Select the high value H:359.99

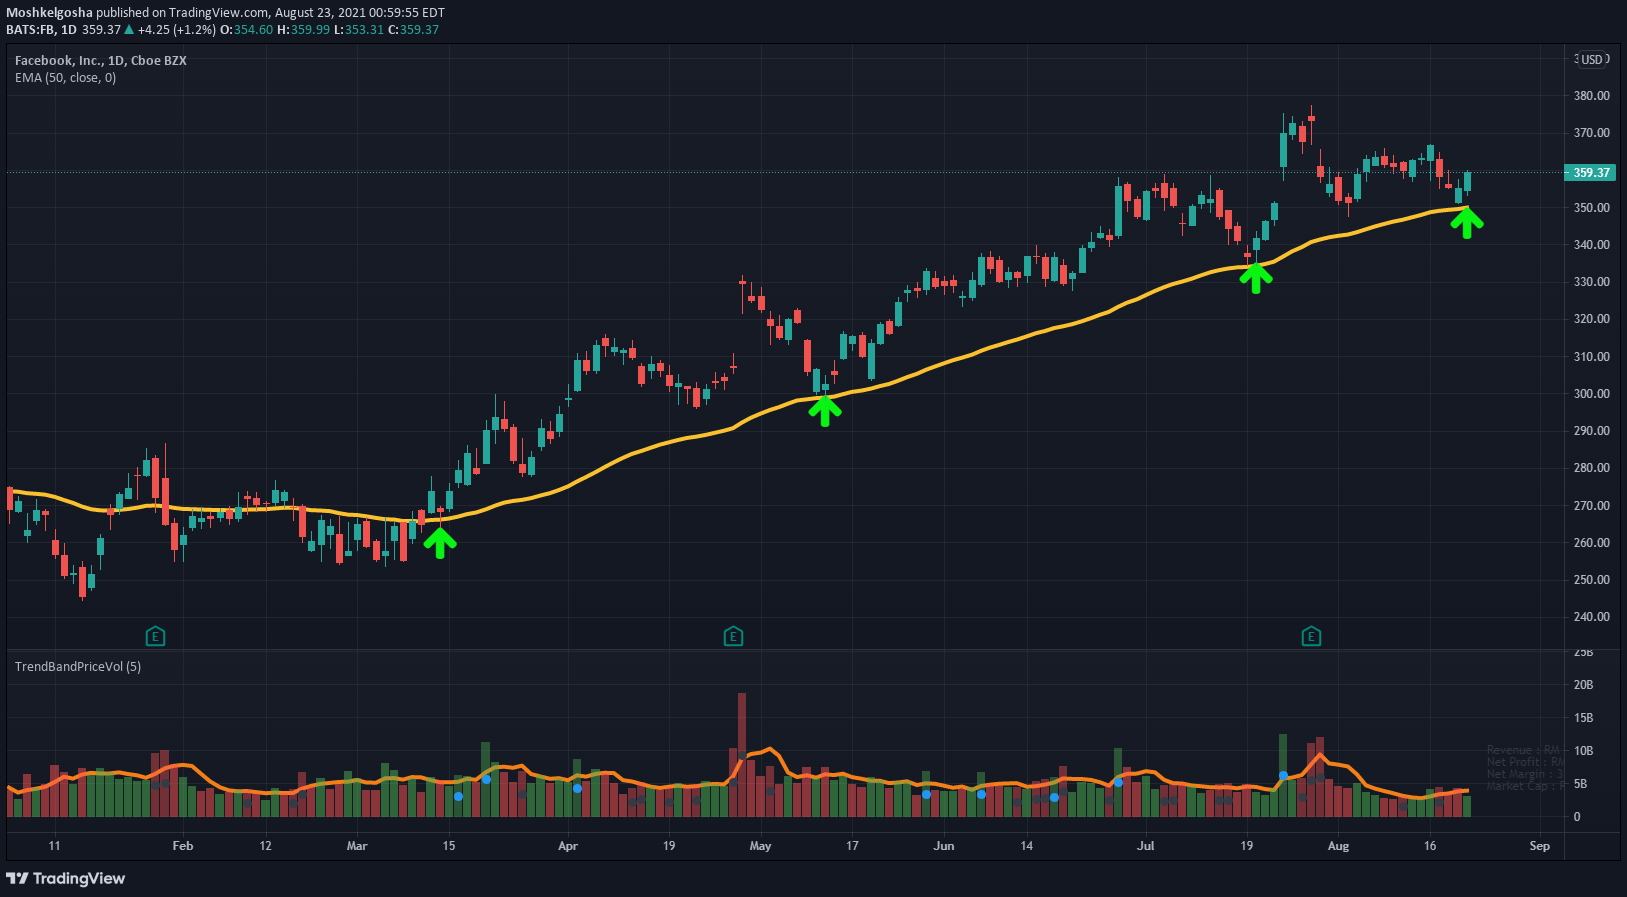tap(304, 30)
